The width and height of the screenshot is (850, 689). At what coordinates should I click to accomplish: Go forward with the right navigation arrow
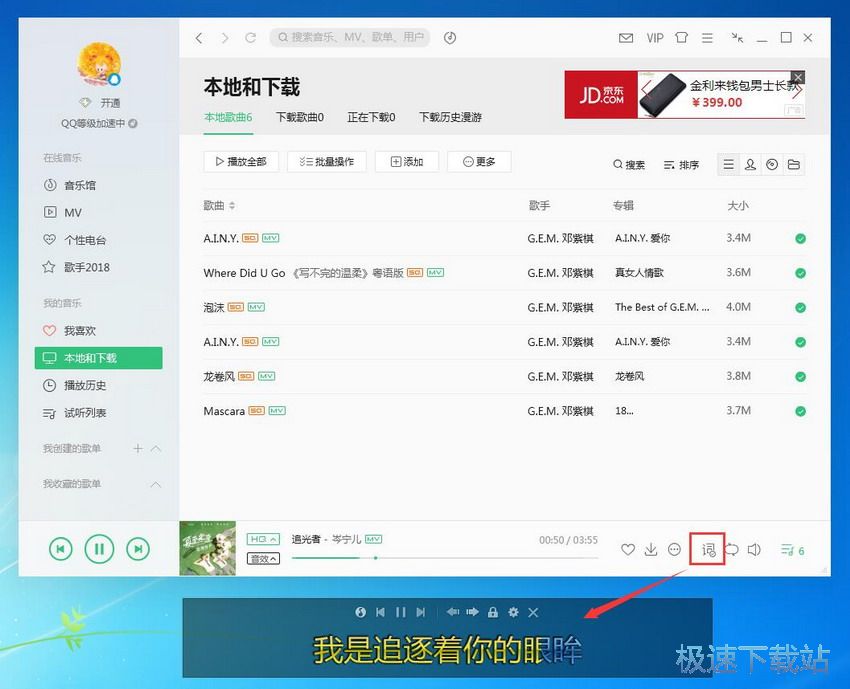coord(225,38)
